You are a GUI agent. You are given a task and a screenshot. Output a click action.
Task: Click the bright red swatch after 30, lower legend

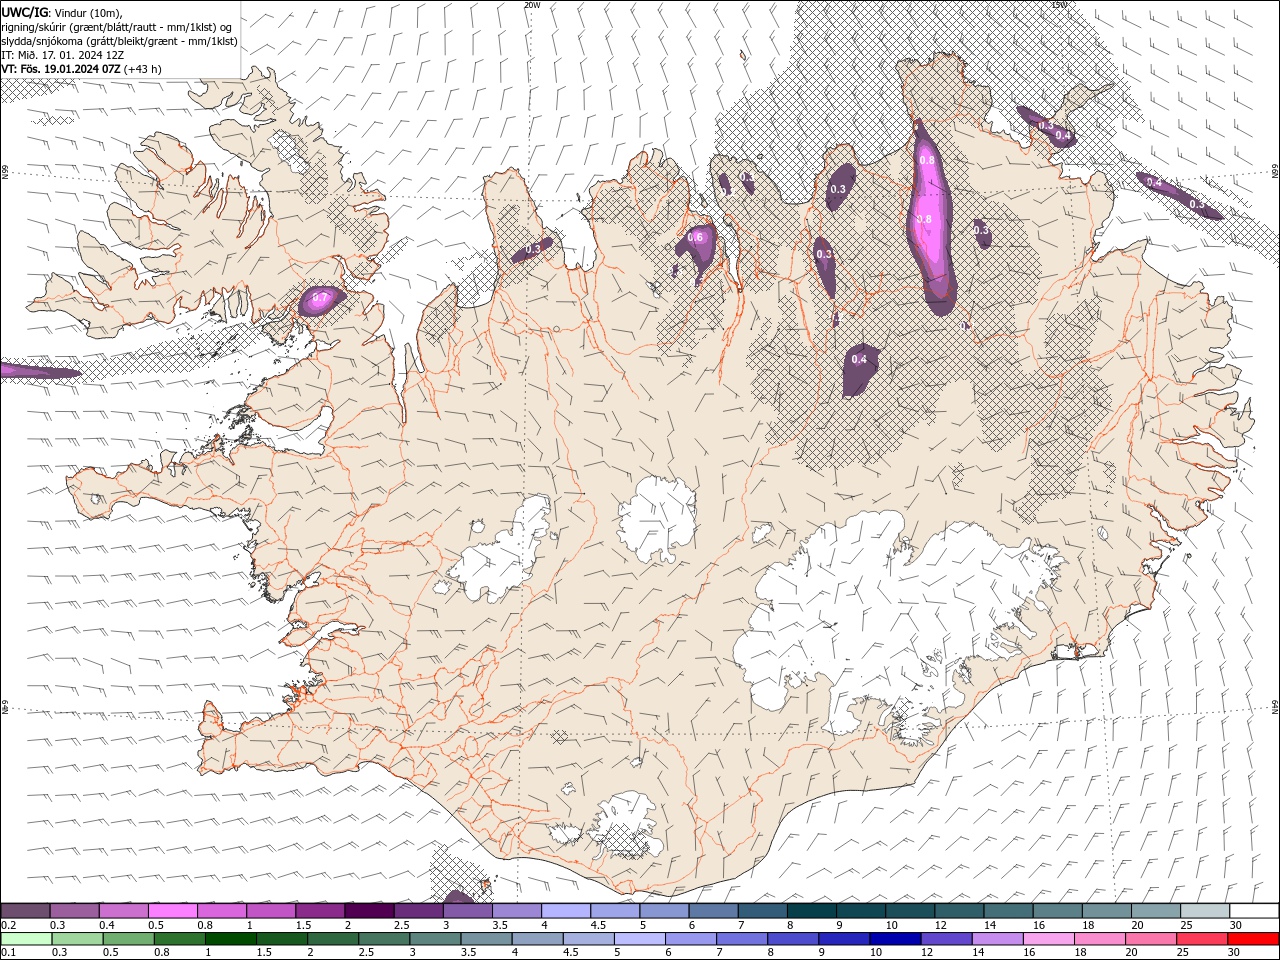(1253, 939)
